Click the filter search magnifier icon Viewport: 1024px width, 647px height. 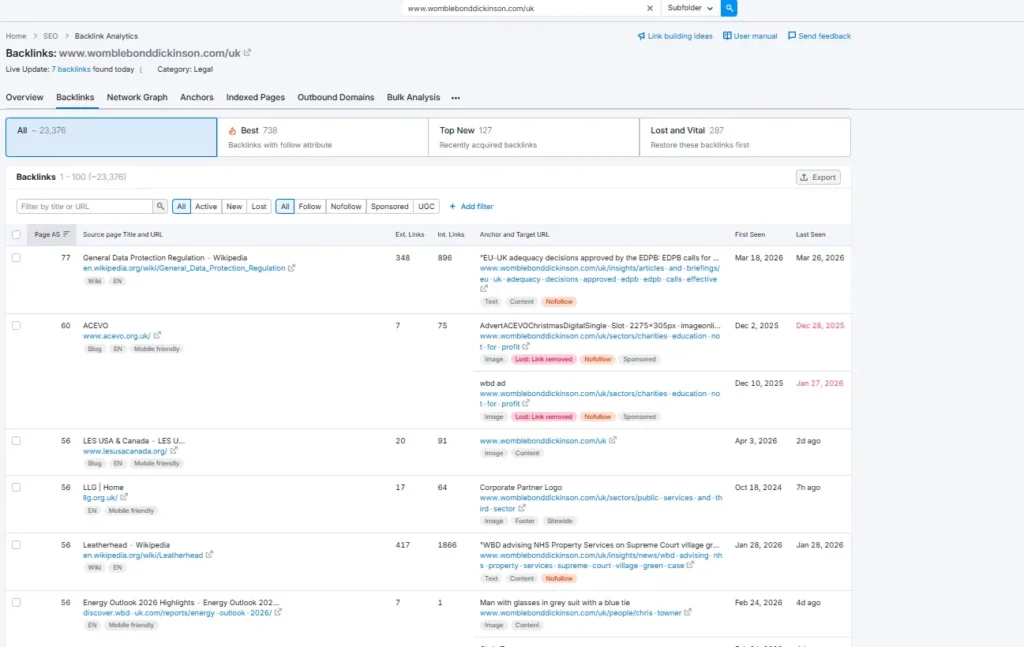point(160,206)
